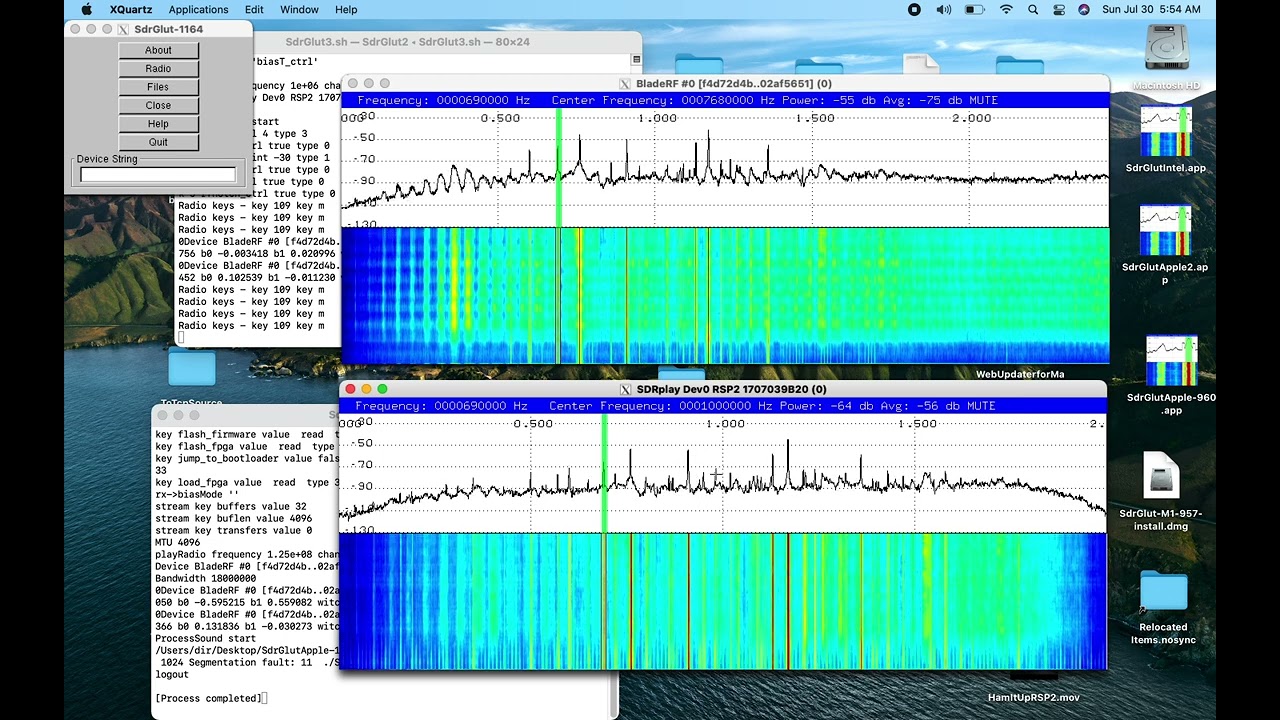Open the SdrGlutIntel.app desktop icon
The height and width of the screenshot is (720, 1280).
(1166, 131)
